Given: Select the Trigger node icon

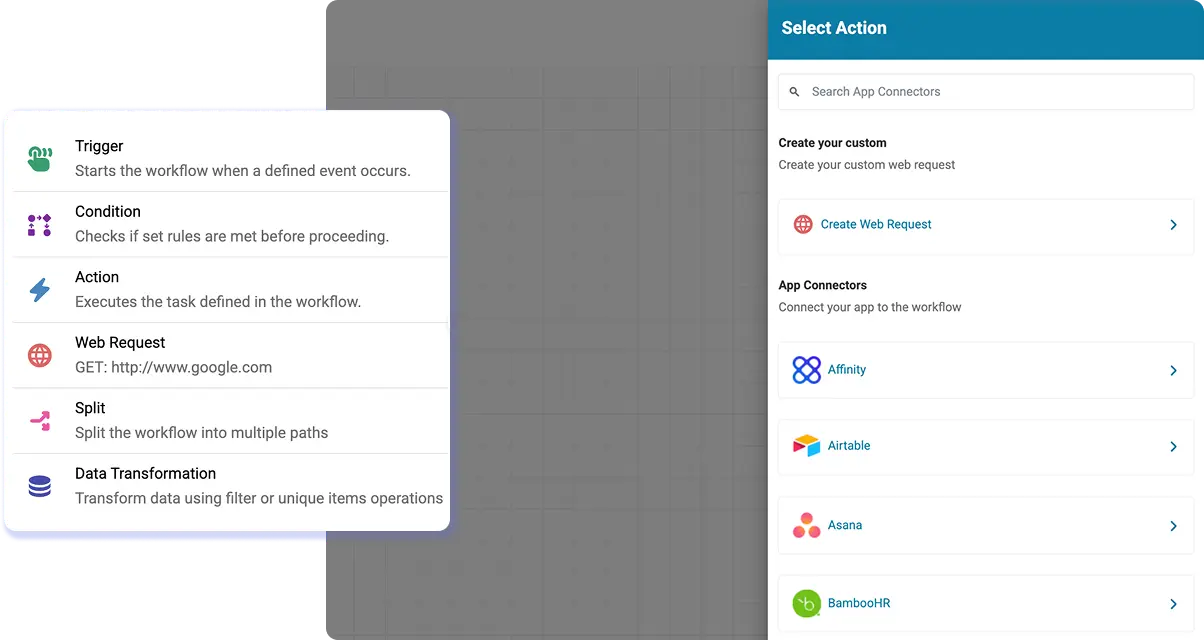Looking at the screenshot, I should [38, 156].
